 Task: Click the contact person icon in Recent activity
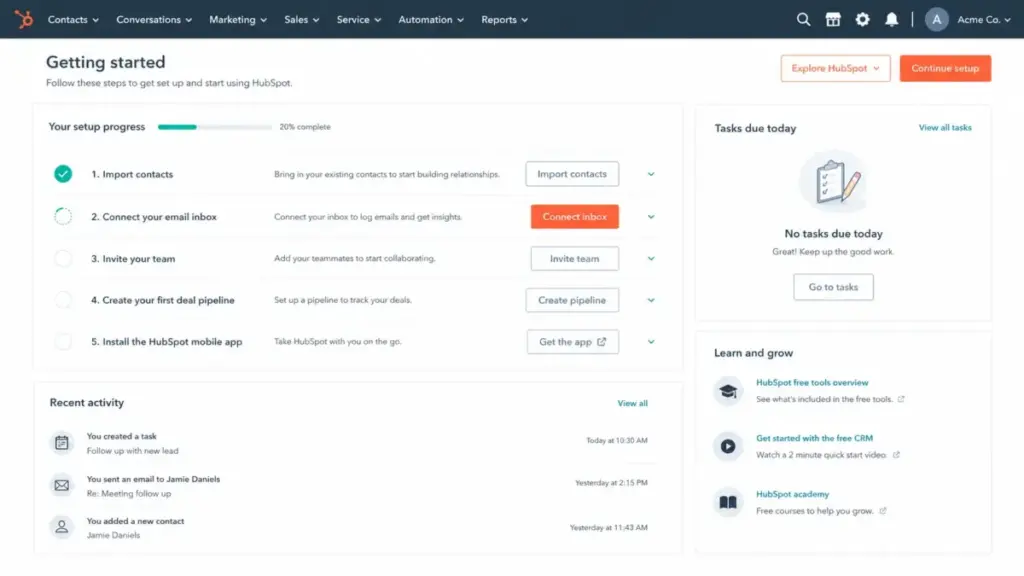[61, 527]
